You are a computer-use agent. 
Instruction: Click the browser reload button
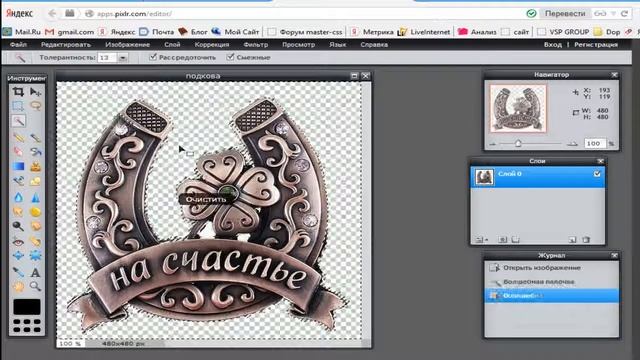624,13
